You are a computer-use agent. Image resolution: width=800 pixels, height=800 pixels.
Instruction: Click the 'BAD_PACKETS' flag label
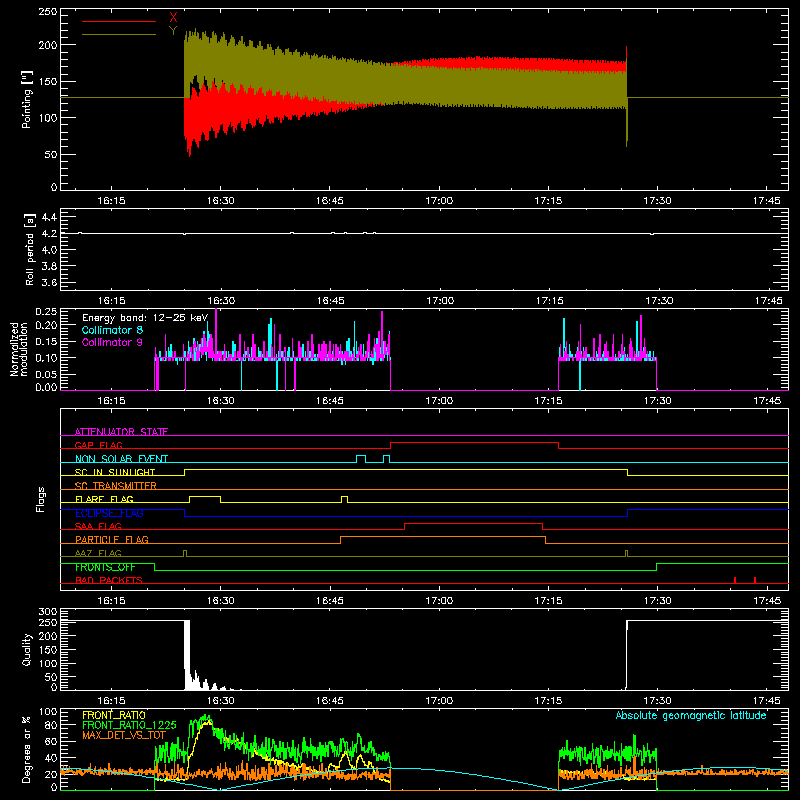tap(109, 580)
